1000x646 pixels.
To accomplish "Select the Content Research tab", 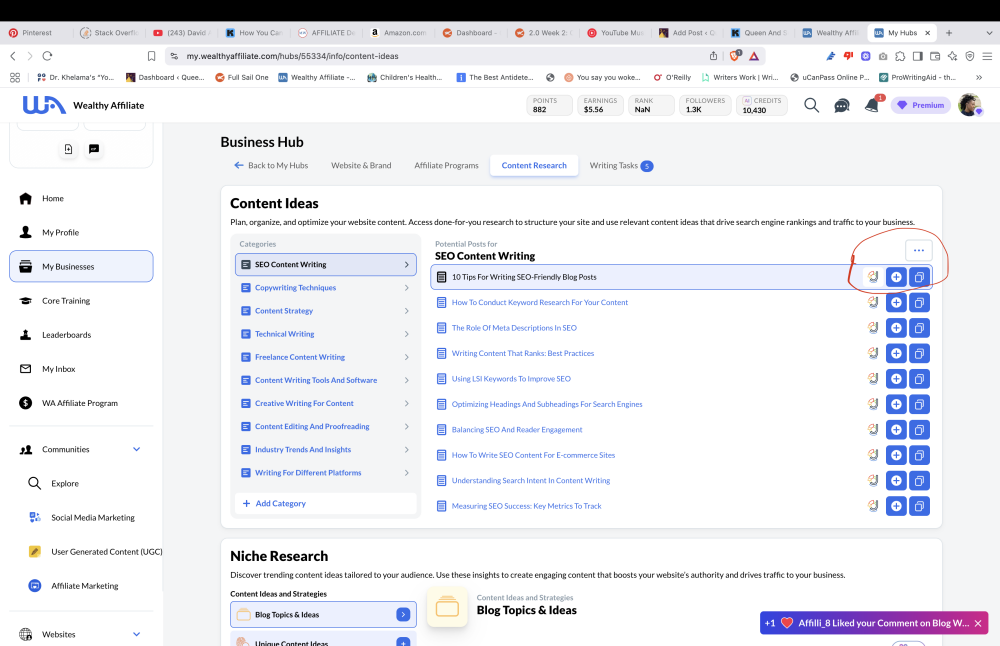I will pyautogui.click(x=534, y=165).
